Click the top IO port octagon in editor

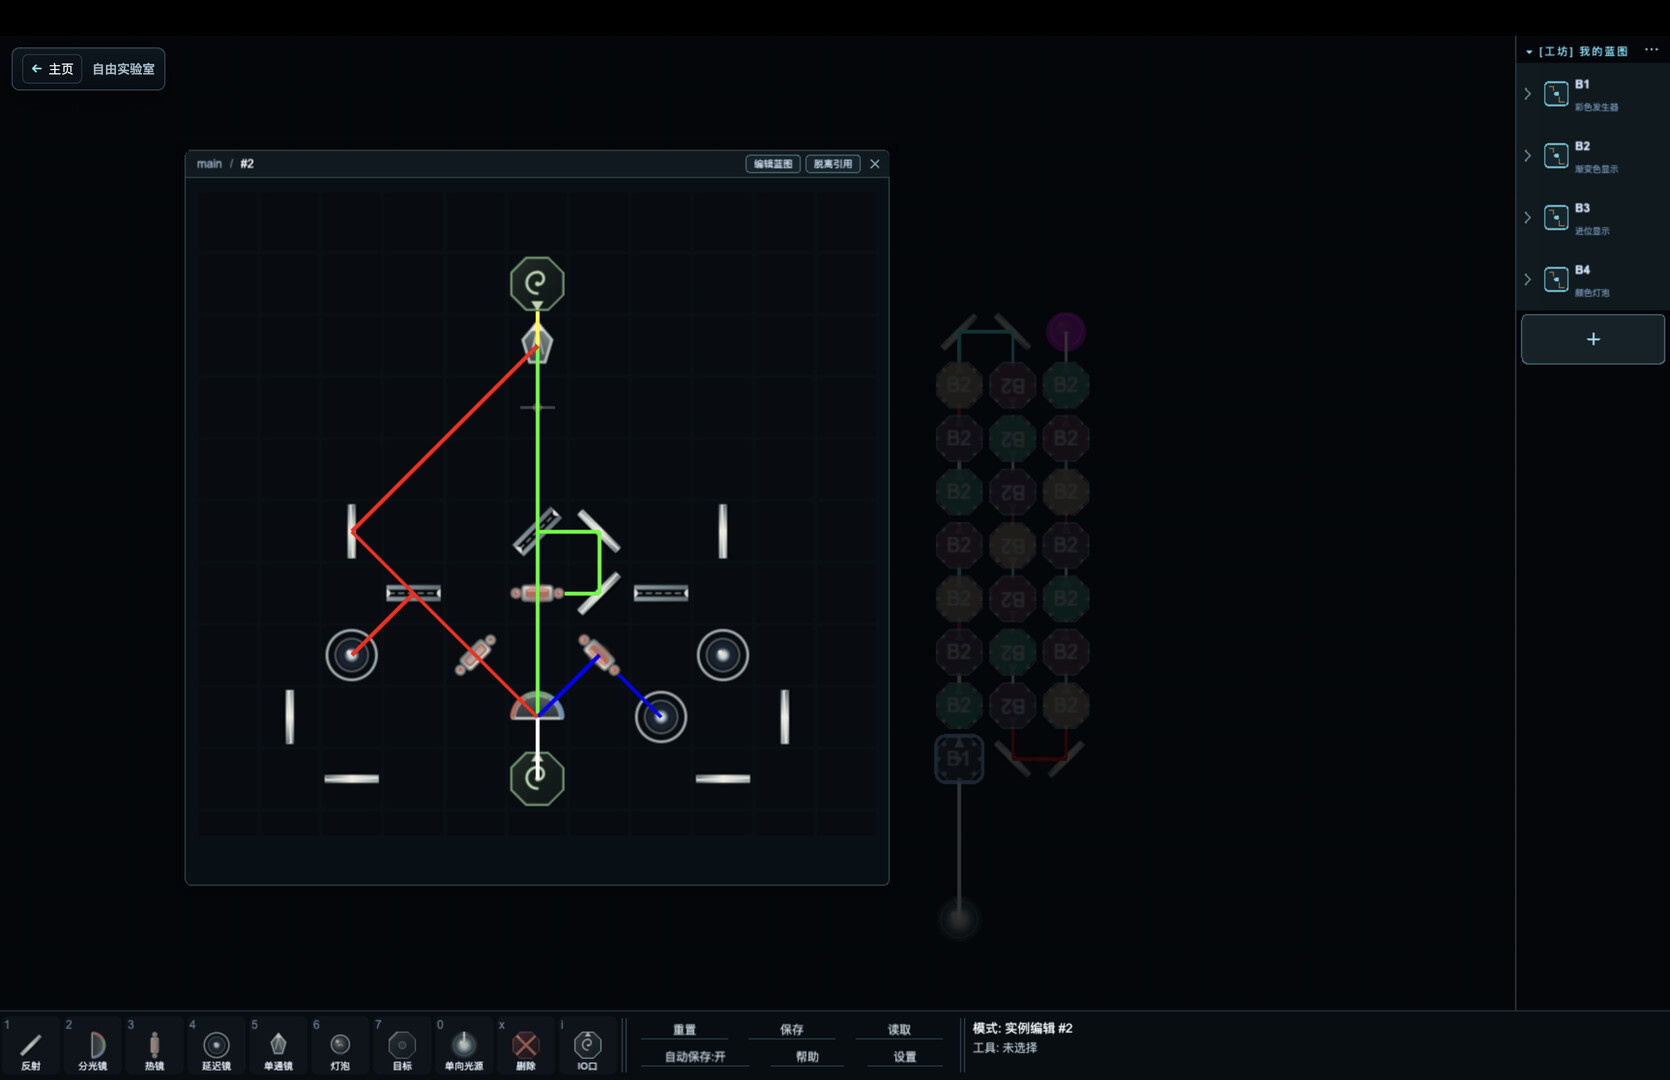(537, 284)
